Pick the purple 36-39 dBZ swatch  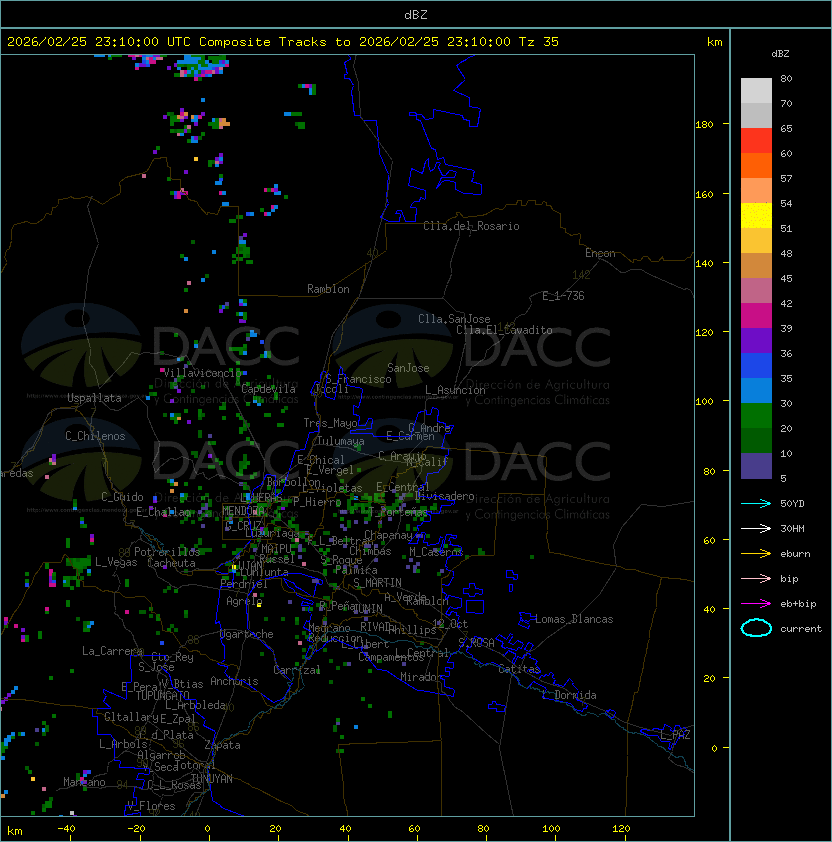[756, 340]
